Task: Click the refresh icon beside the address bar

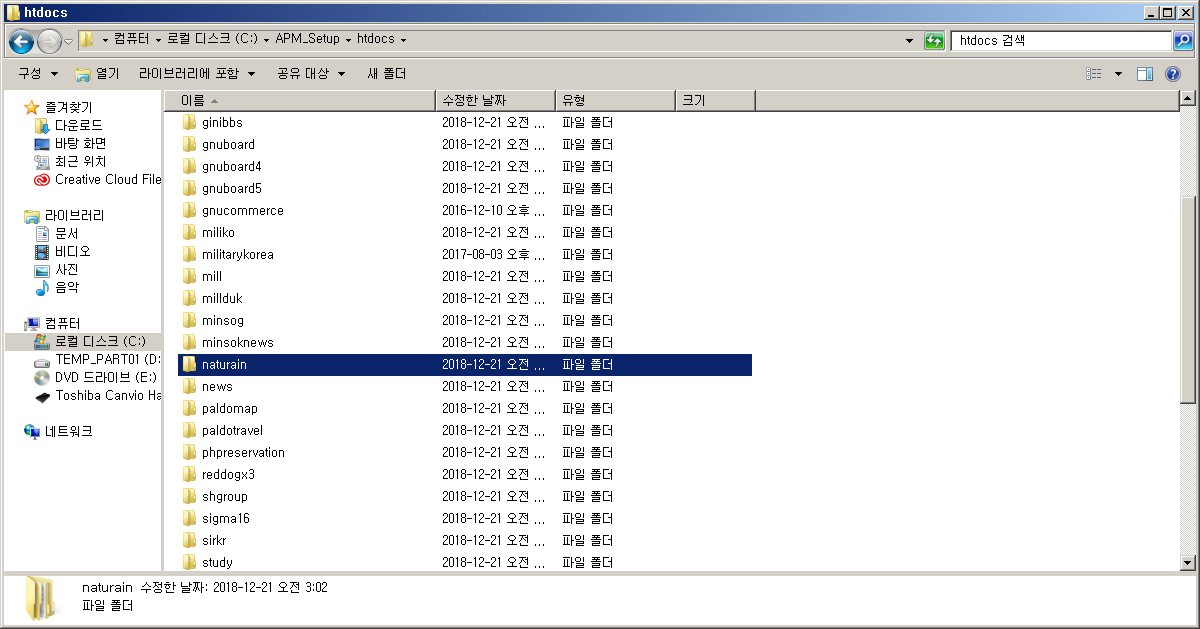Action: 934,41
